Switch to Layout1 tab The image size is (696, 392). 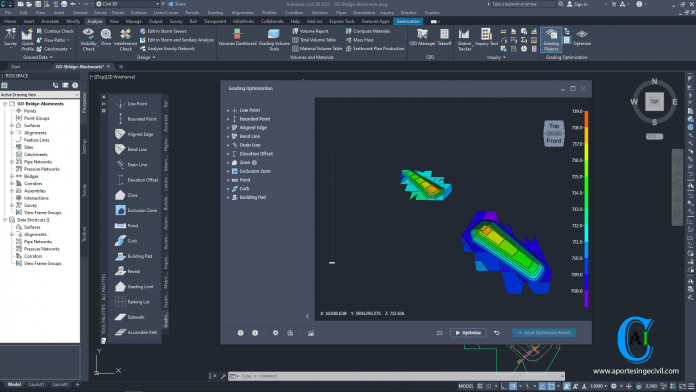(x=36, y=384)
